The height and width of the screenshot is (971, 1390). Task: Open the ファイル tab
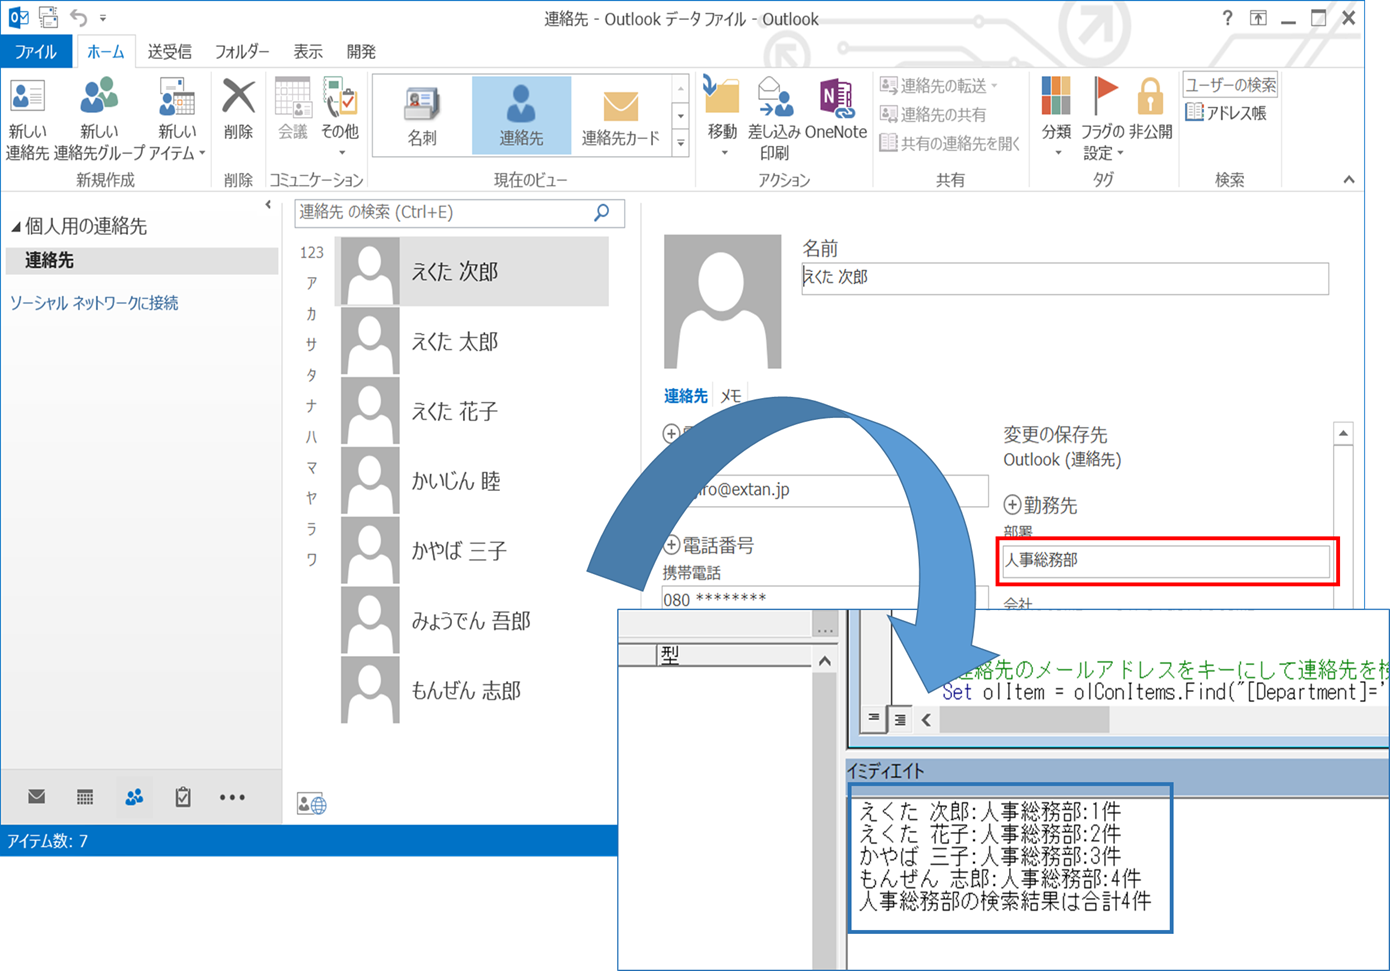[36, 51]
